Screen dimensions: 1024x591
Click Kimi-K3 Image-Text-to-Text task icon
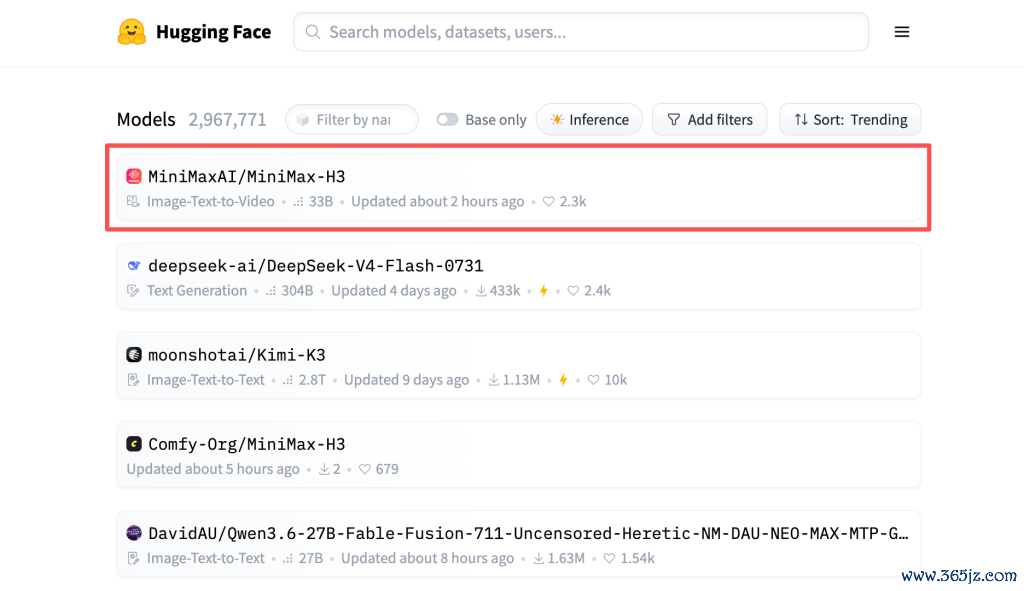click(133, 380)
